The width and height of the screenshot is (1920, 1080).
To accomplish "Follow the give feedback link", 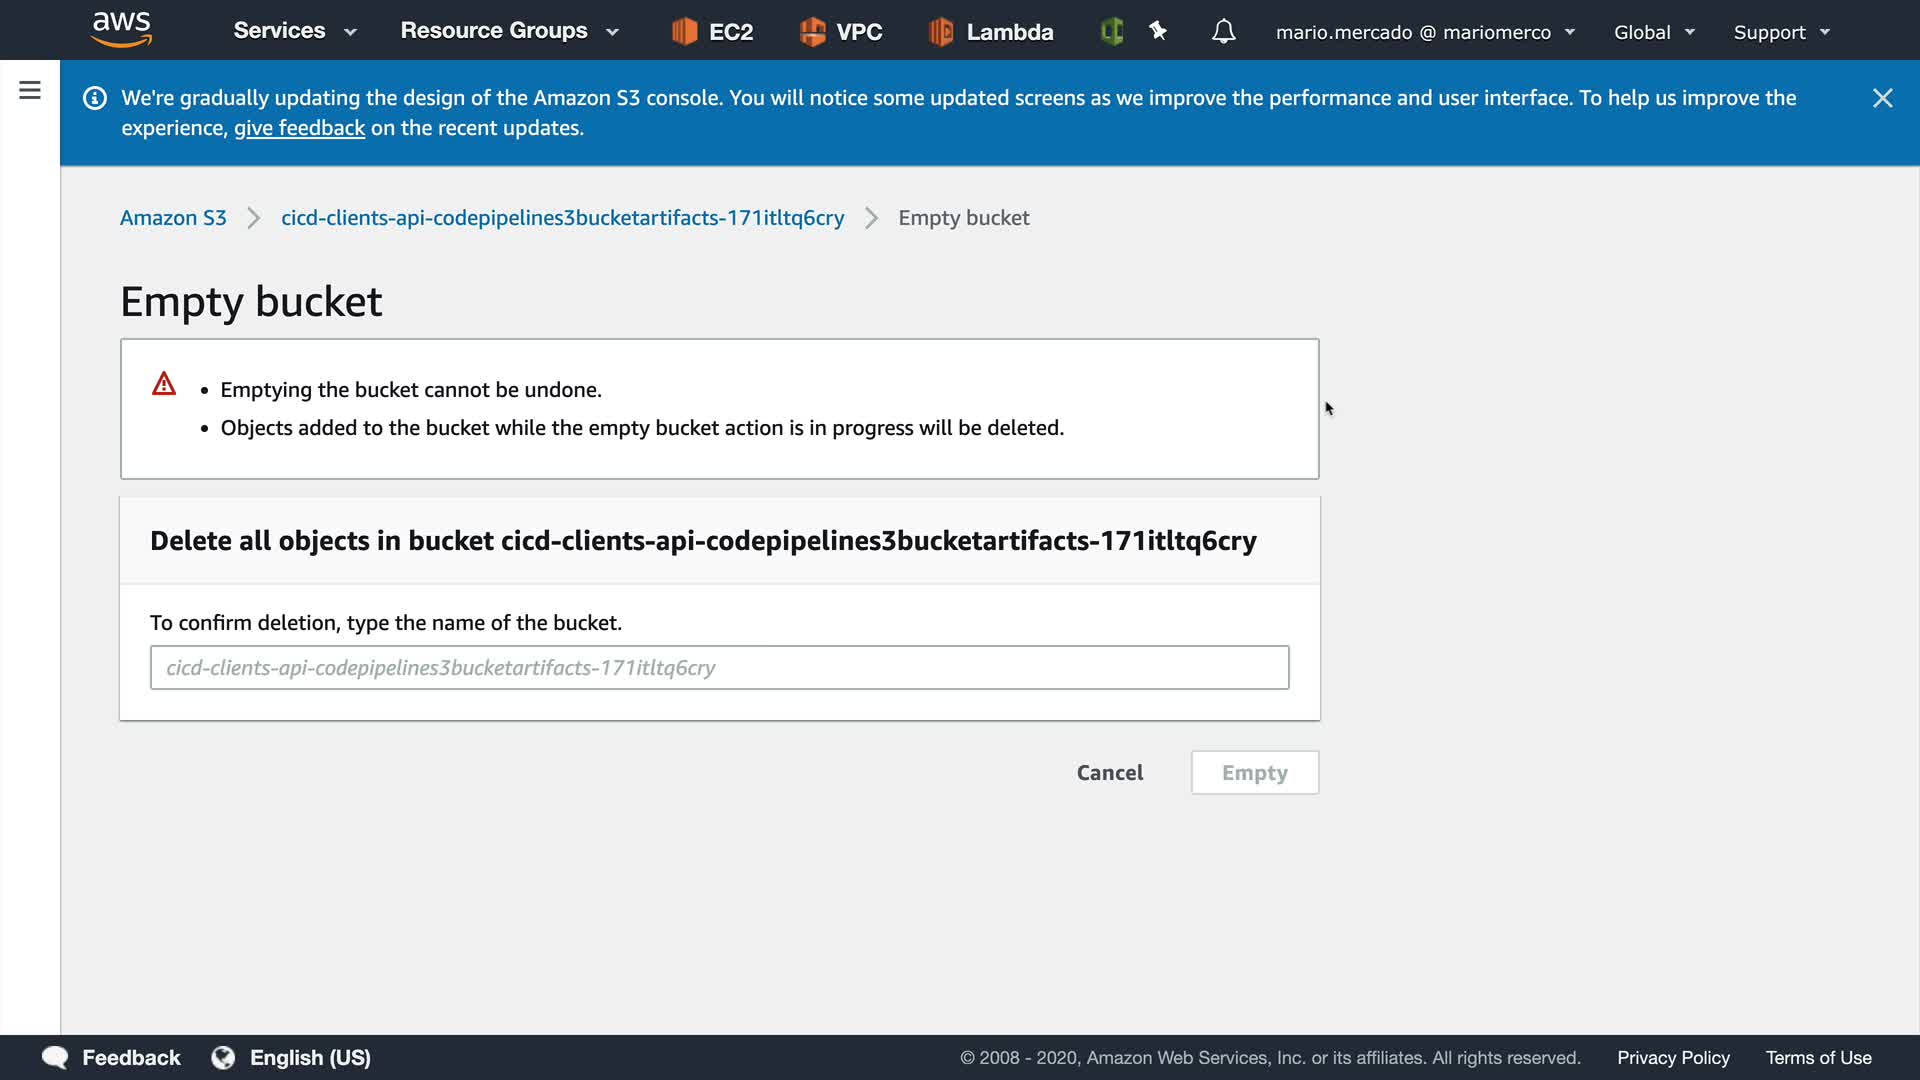I will click(299, 128).
